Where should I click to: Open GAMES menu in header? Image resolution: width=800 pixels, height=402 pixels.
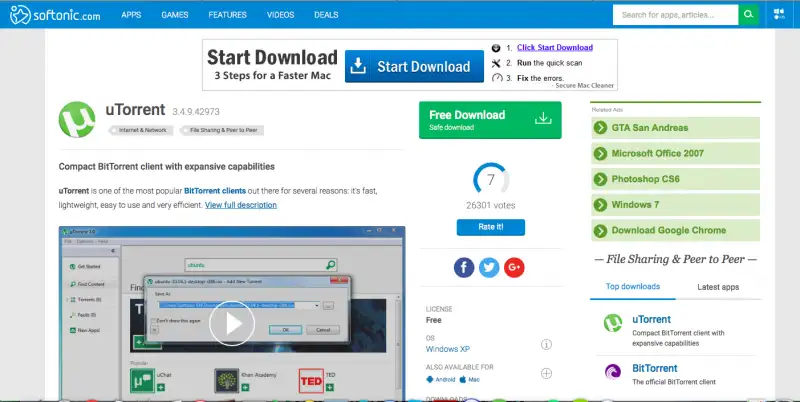pyautogui.click(x=175, y=15)
